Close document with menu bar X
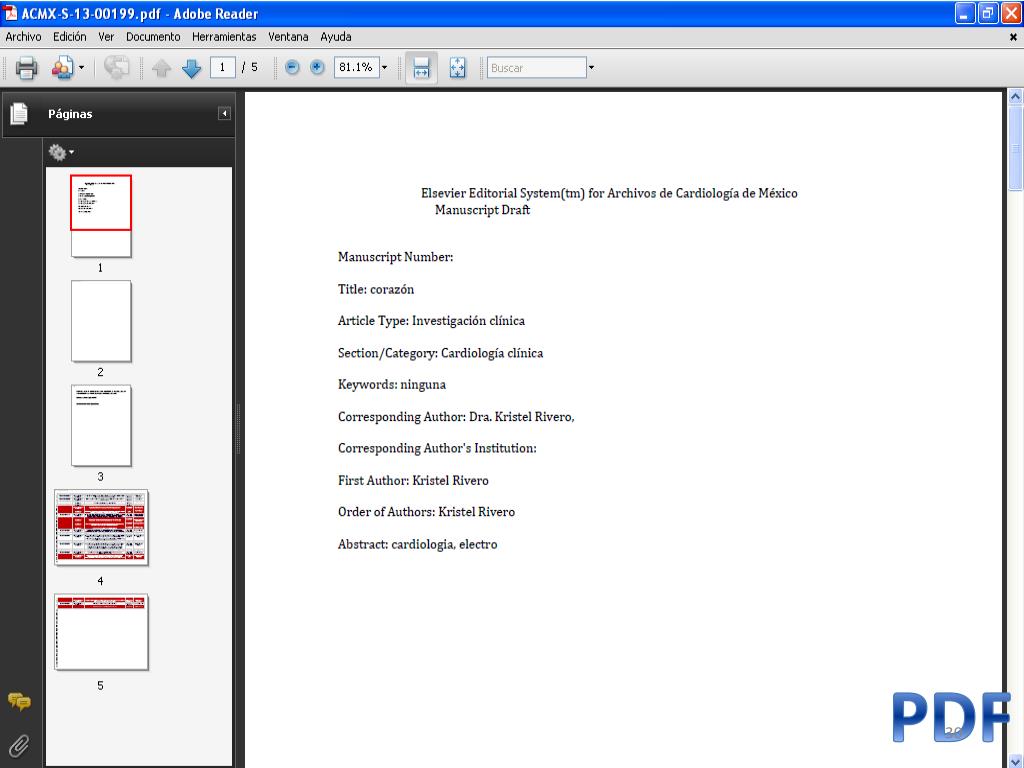Screen dimensions: 1024x768 tap(1013, 37)
